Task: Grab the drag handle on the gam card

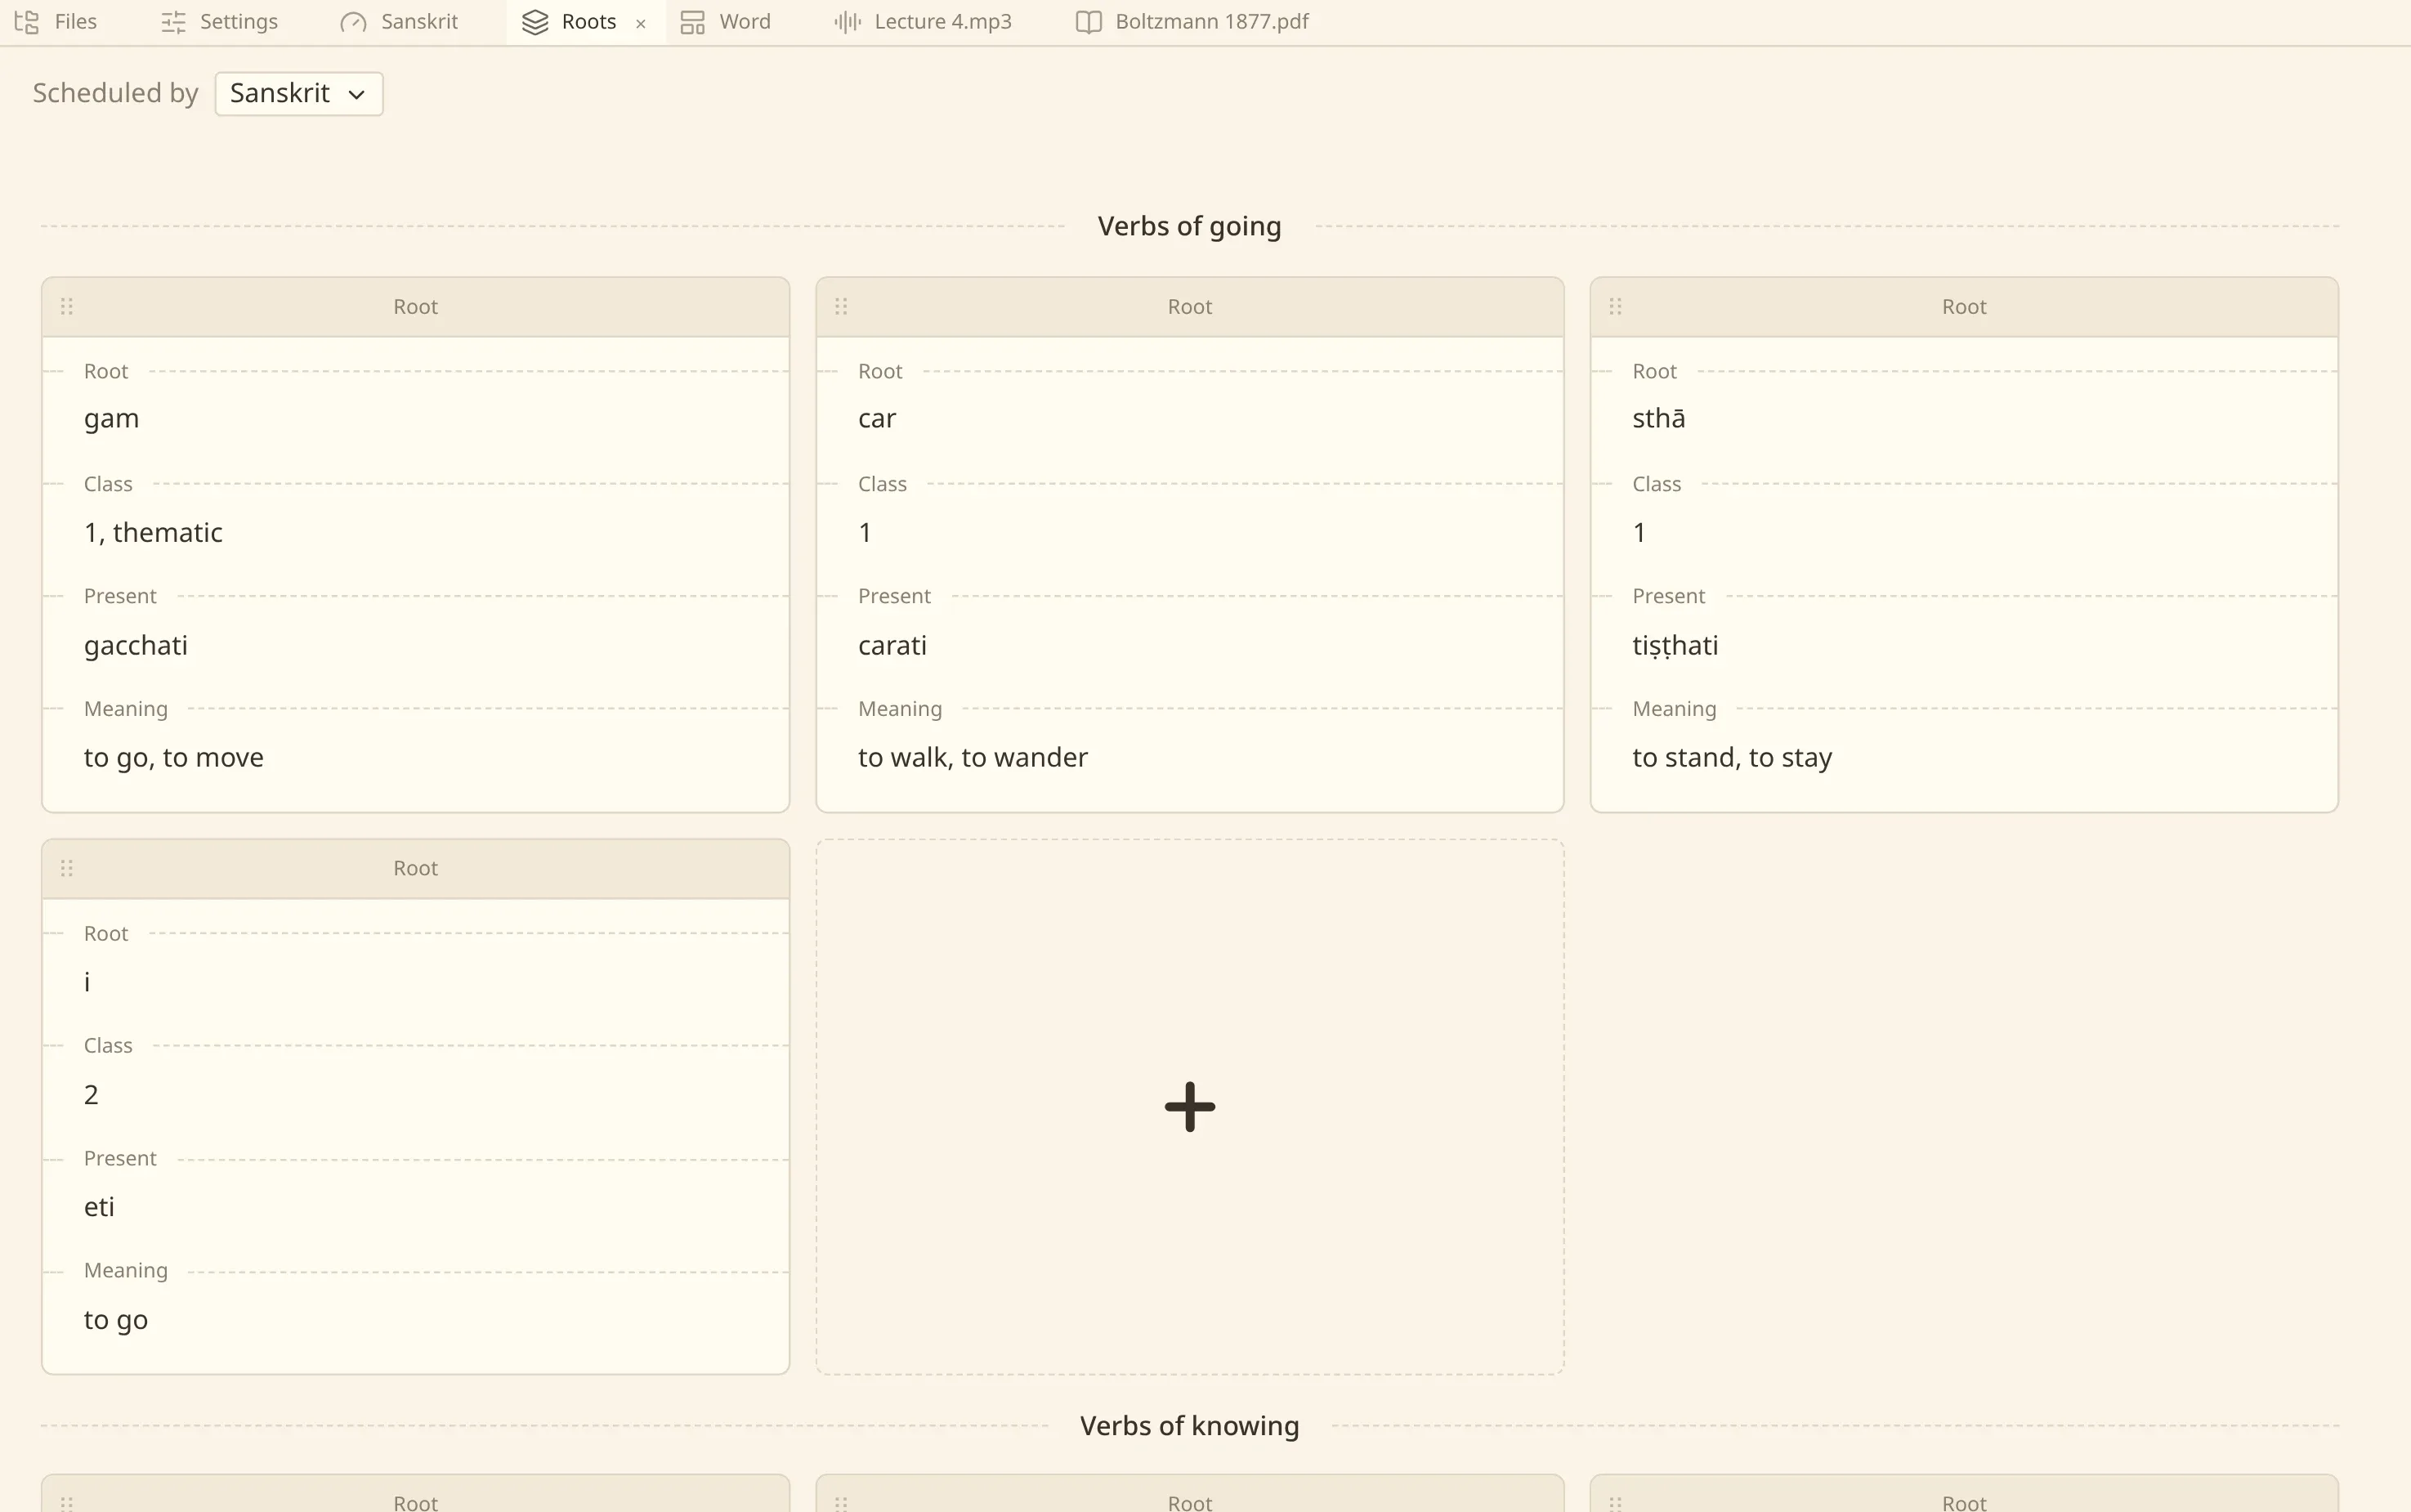Action: pos(67,306)
